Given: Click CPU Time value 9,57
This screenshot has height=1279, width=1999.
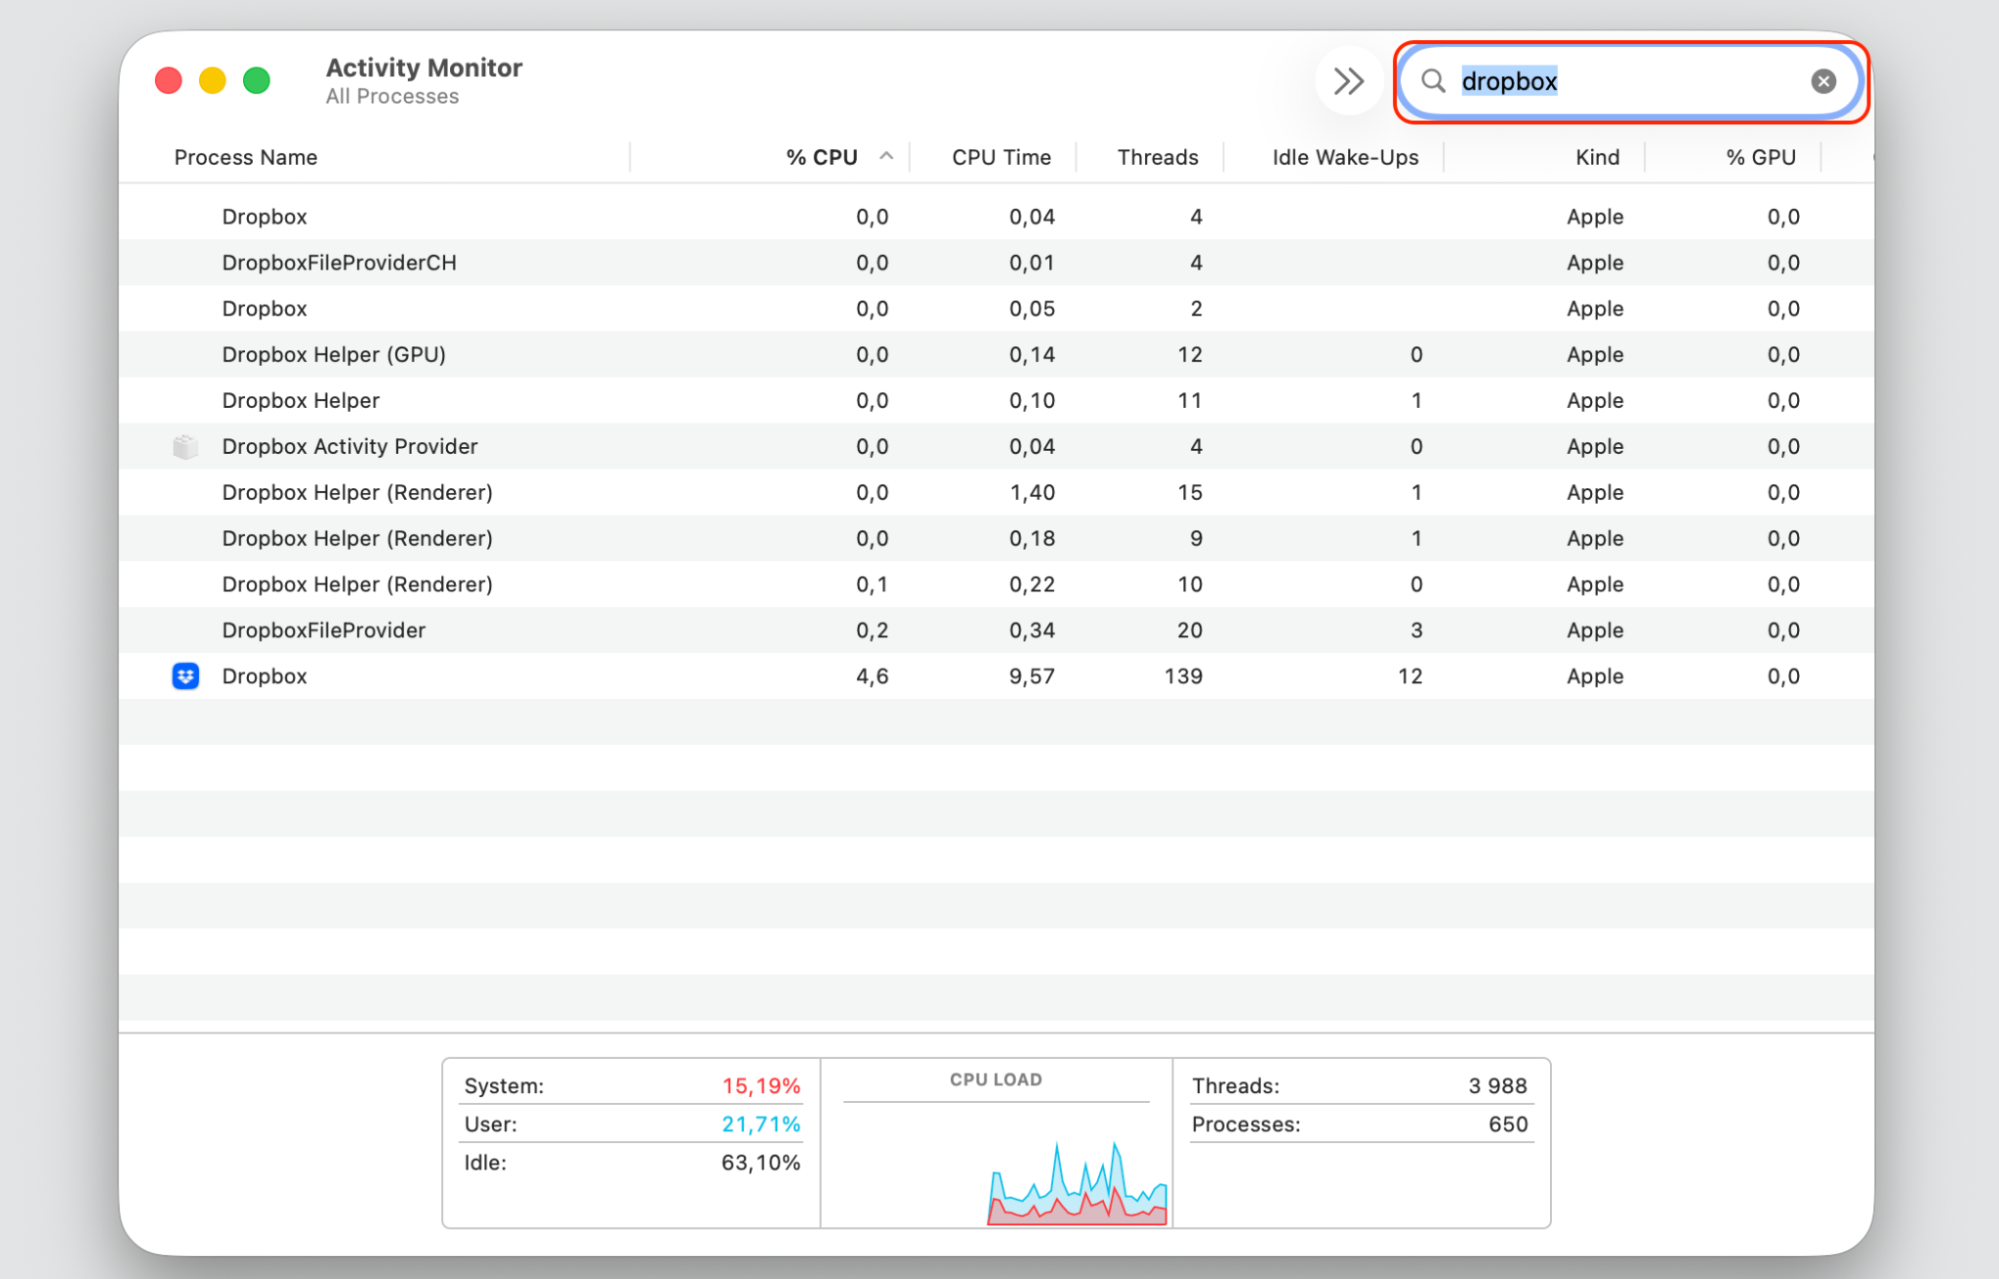Looking at the screenshot, I should pyautogui.click(x=1032, y=676).
